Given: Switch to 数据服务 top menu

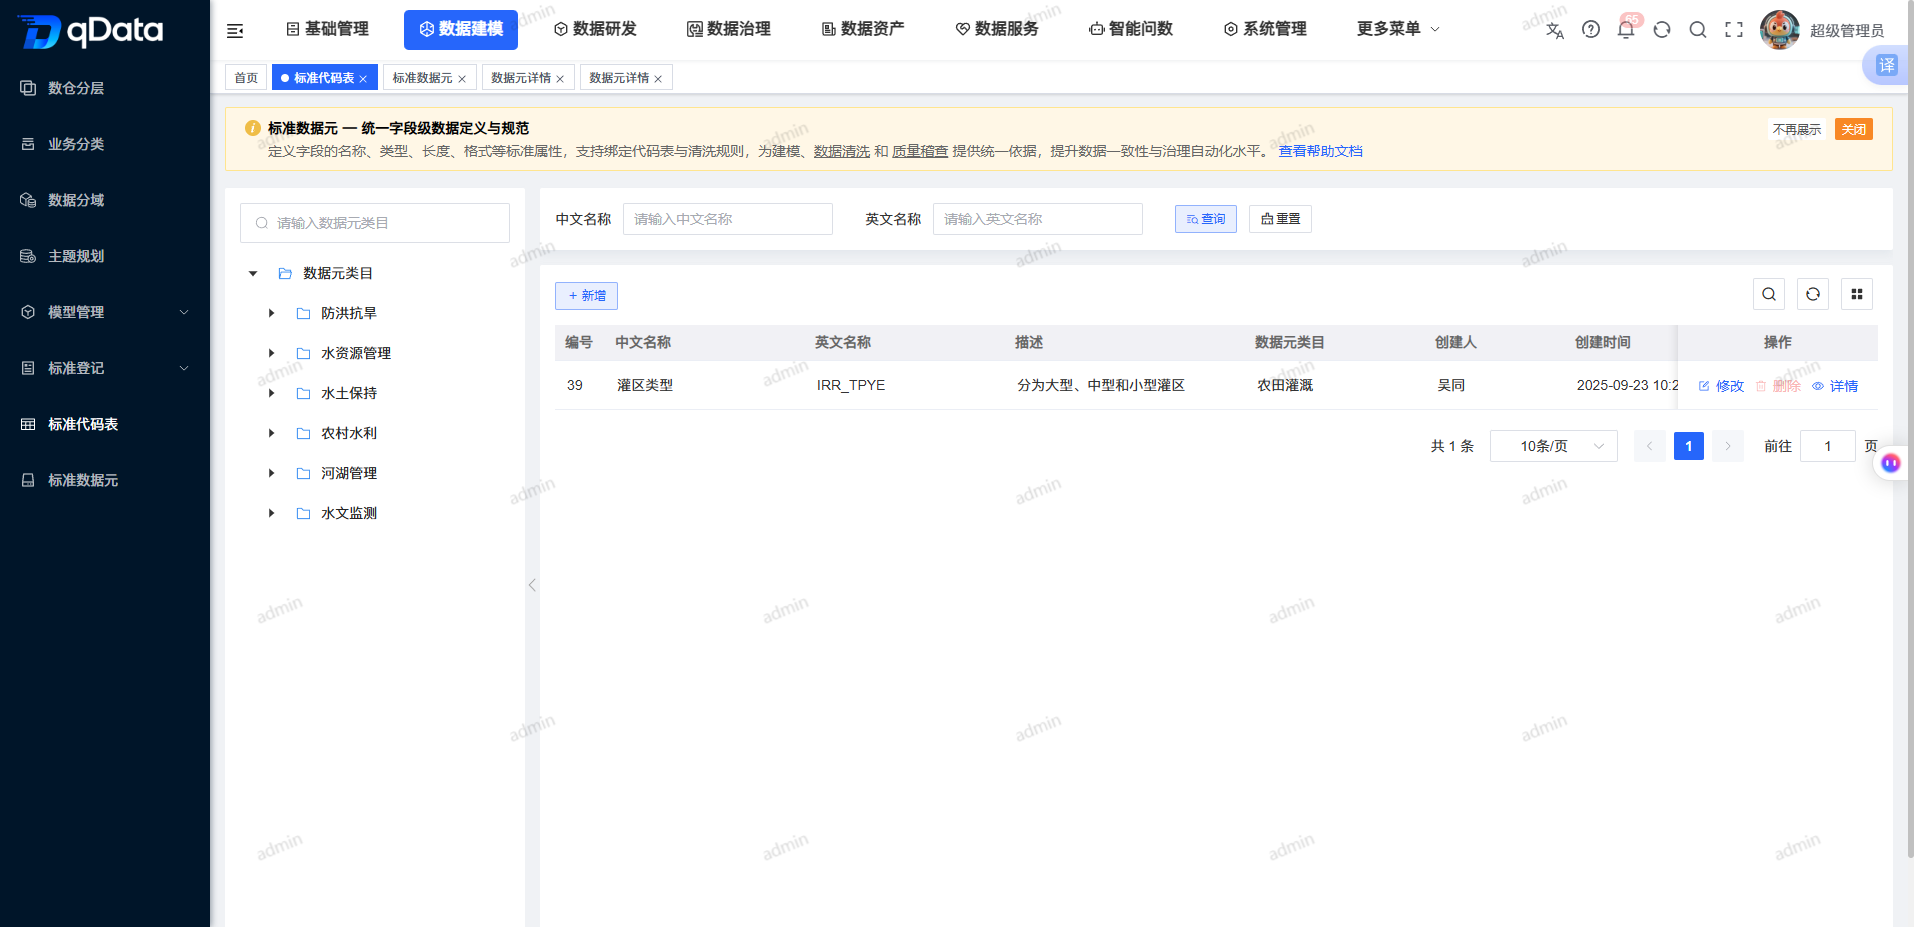Looking at the screenshot, I should [x=997, y=29].
